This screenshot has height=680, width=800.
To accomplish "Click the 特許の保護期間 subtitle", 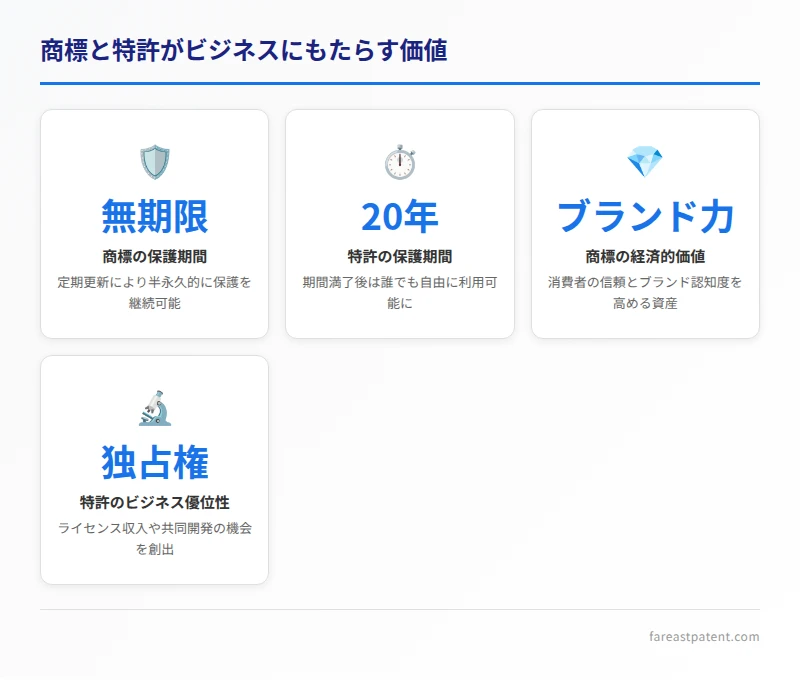I will click(400, 255).
